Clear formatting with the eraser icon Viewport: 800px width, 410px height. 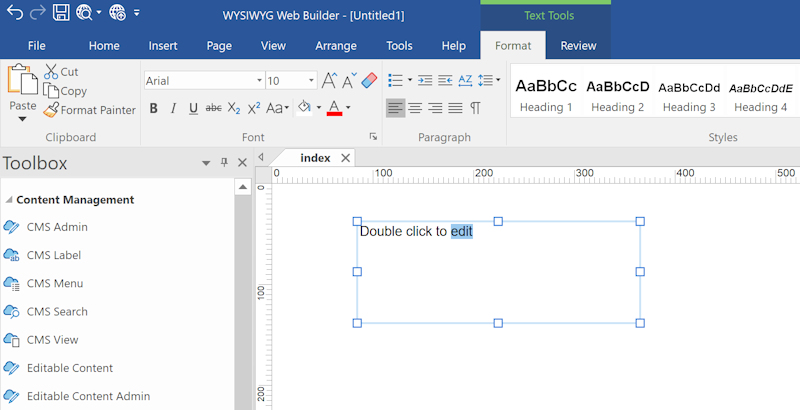coord(368,81)
